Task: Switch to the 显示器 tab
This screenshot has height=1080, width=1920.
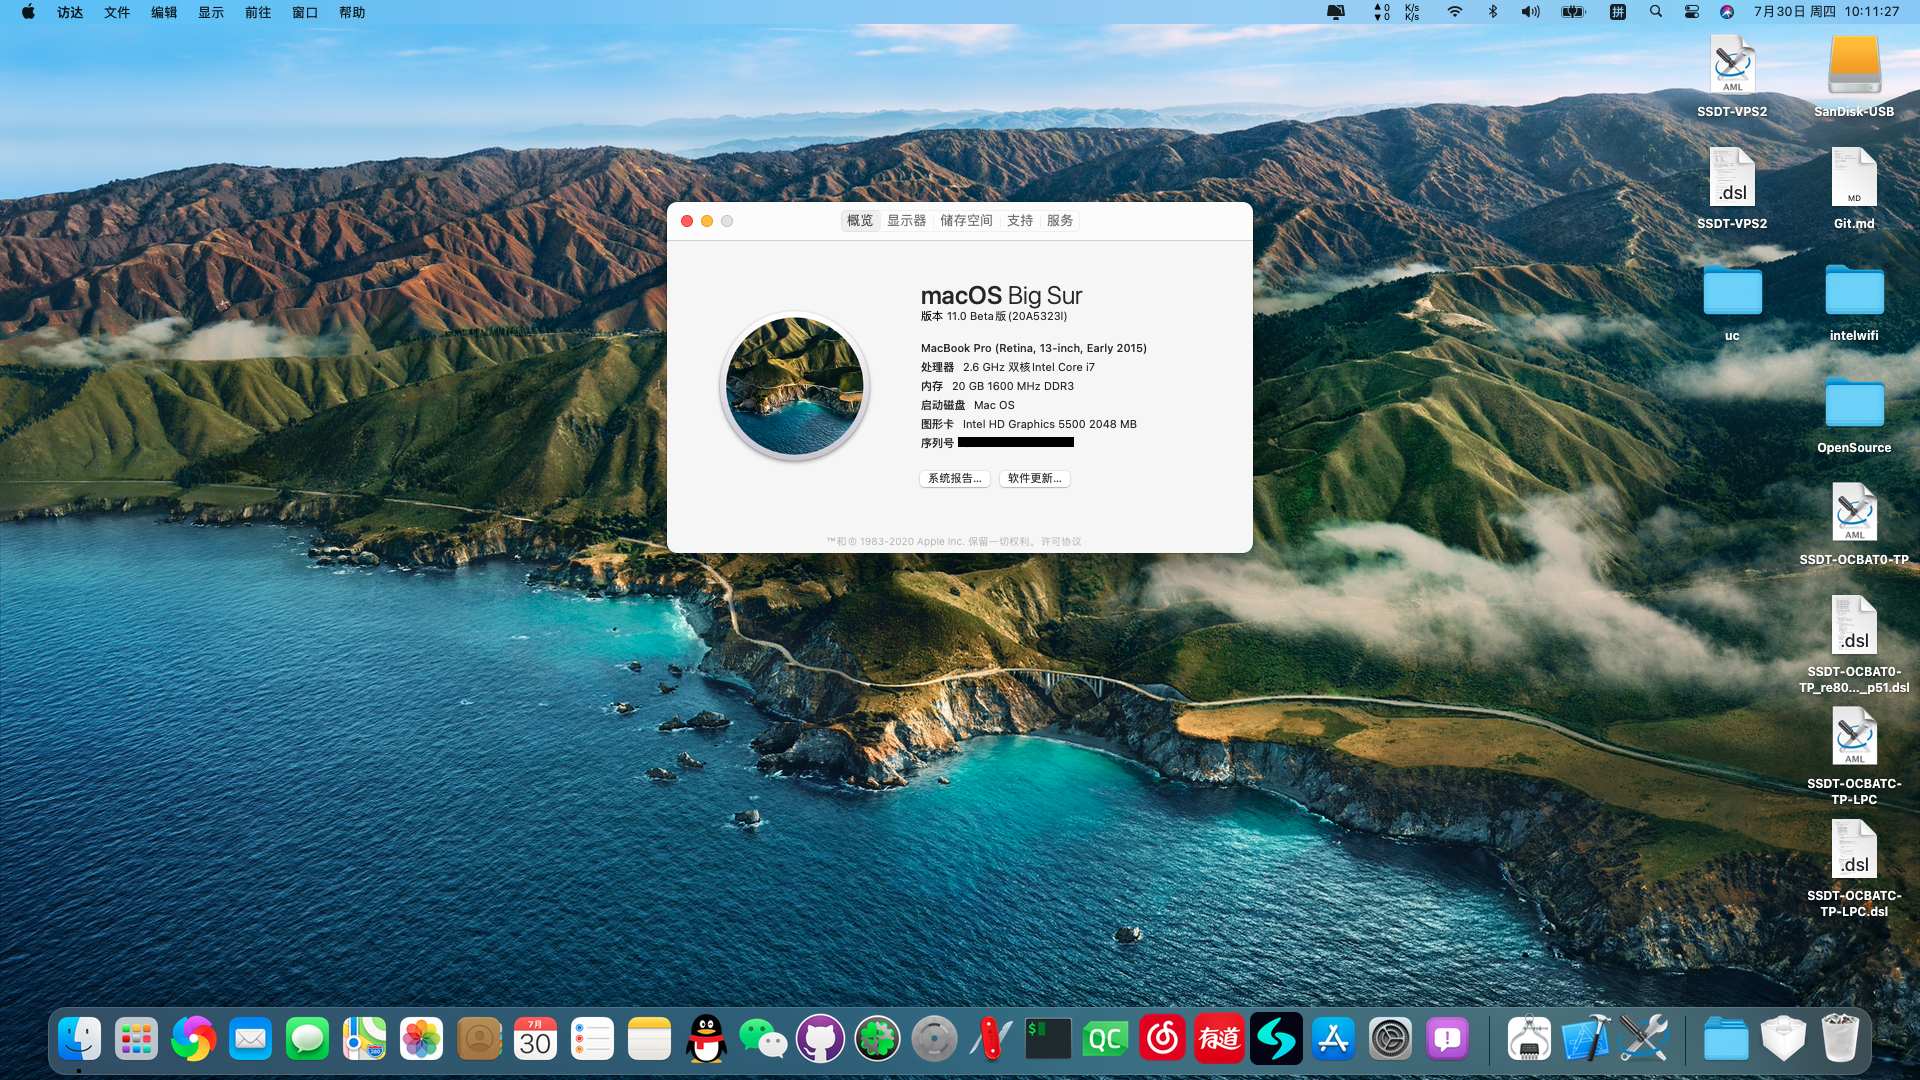Action: (x=907, y=221)
